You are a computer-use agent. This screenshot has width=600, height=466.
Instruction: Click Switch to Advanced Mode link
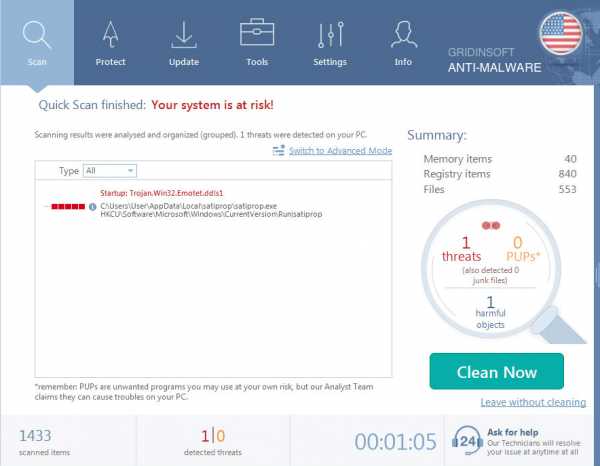point(340,151)
